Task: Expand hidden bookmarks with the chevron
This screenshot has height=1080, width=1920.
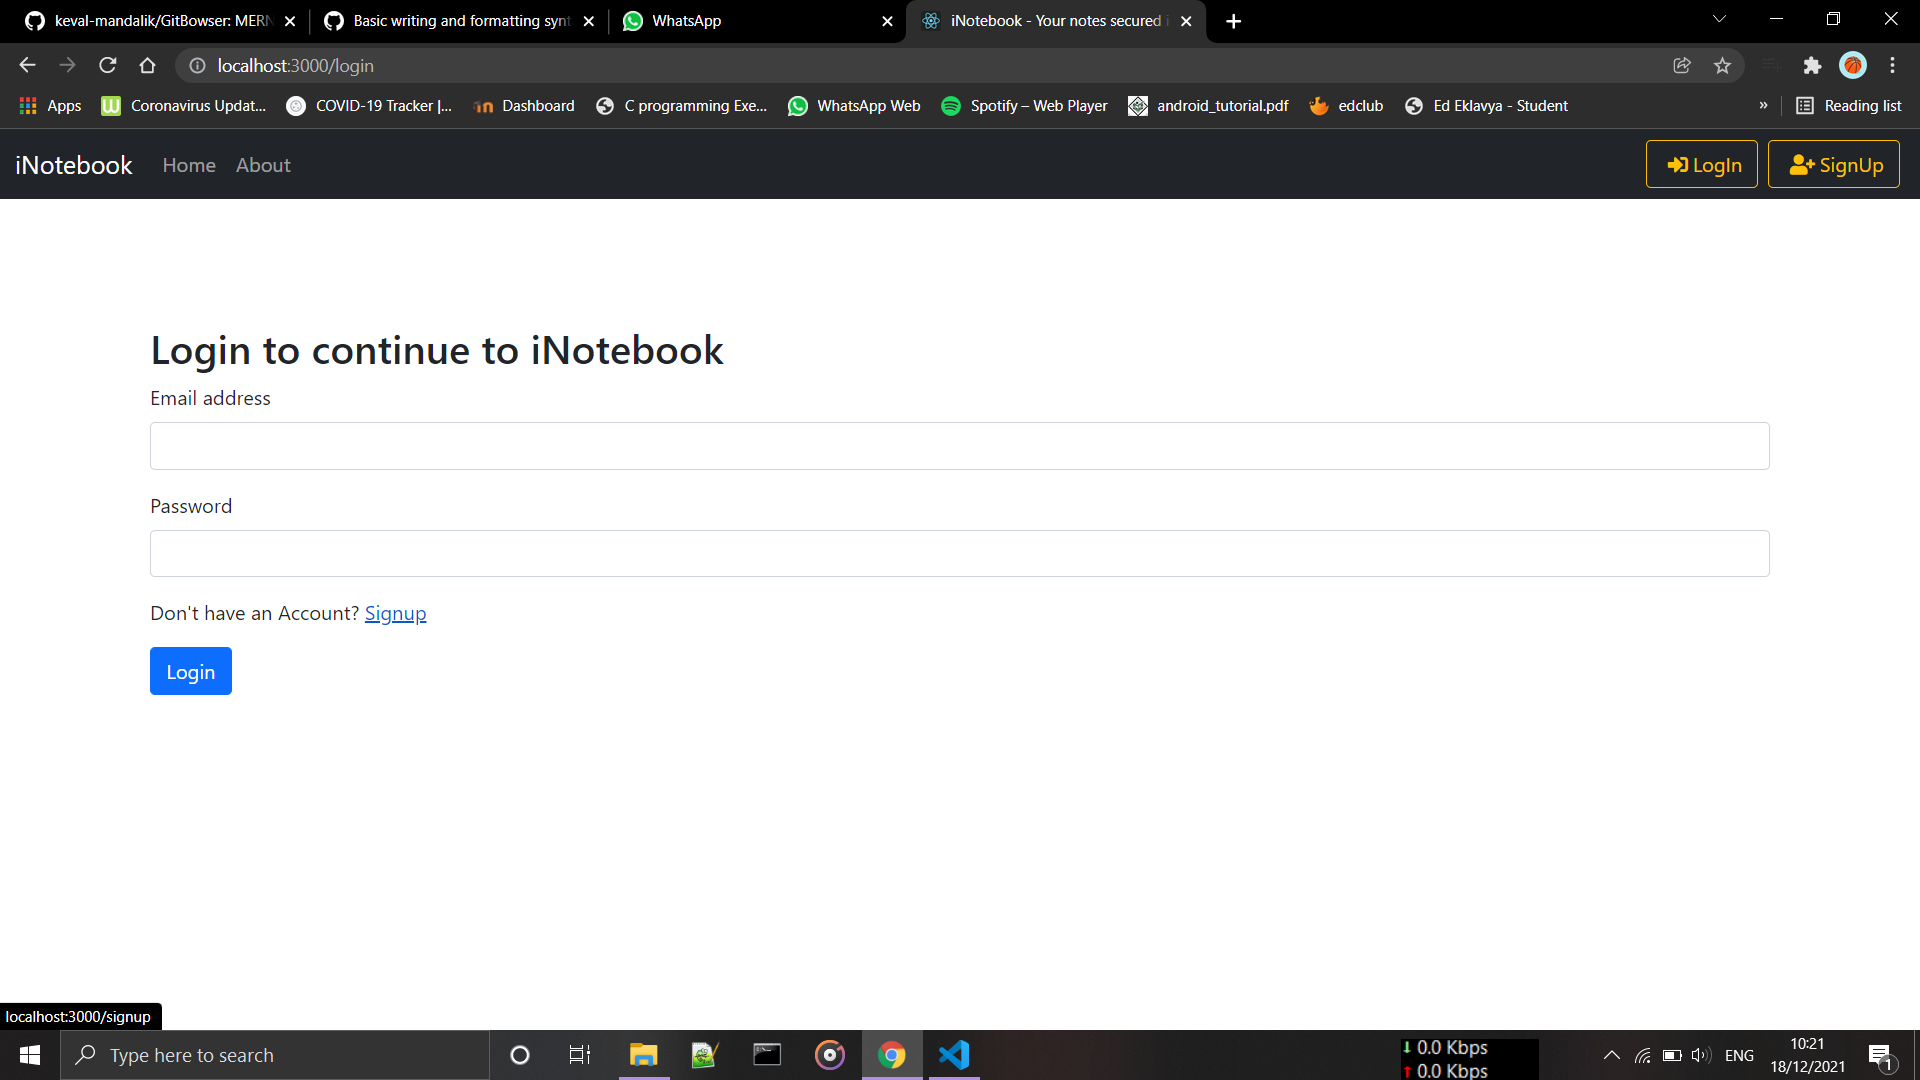Action: [1765, 105]
